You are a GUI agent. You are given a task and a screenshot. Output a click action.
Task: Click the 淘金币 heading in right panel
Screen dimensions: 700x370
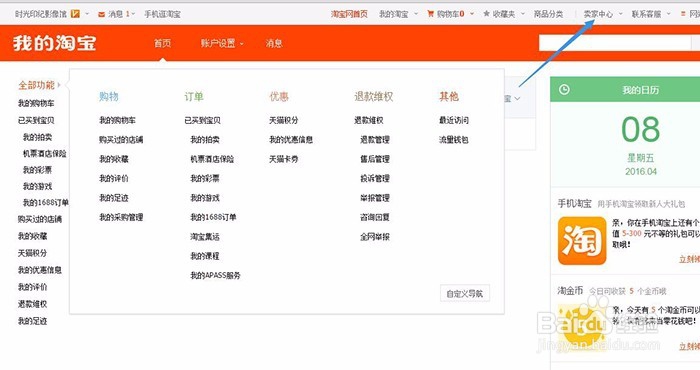click(570, 291)
